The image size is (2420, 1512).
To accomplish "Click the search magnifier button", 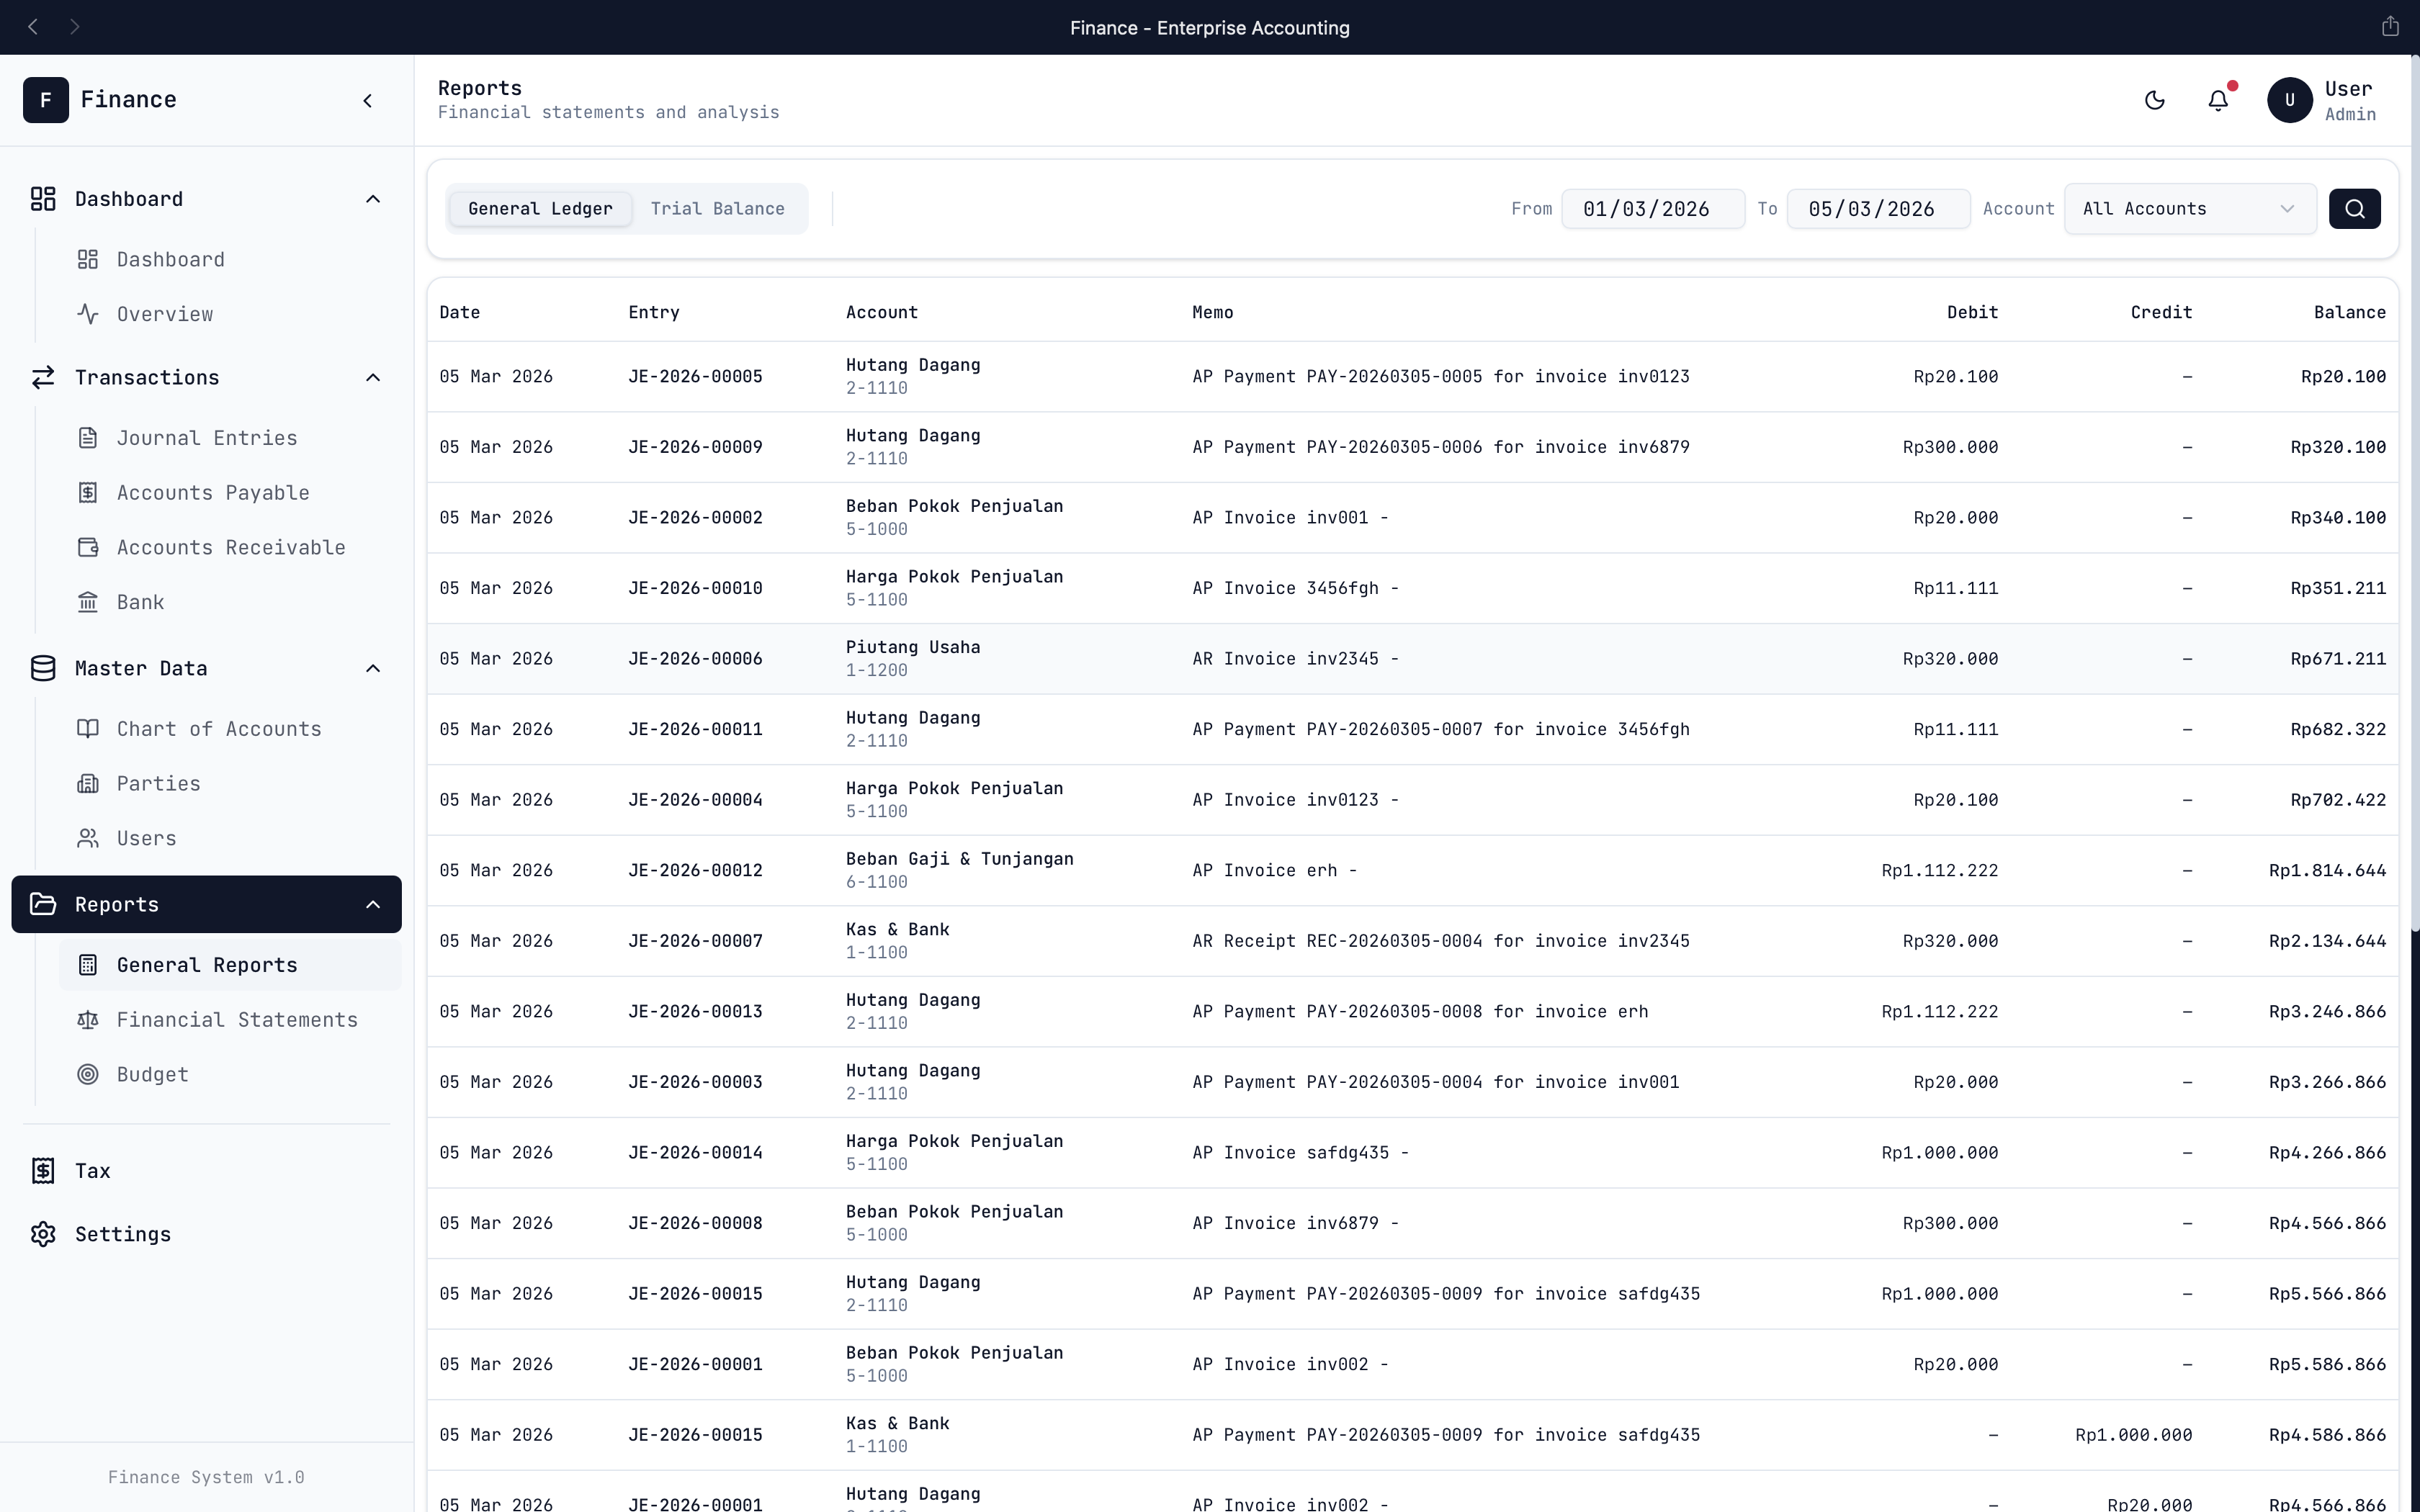I will [x=2354, y=209].
